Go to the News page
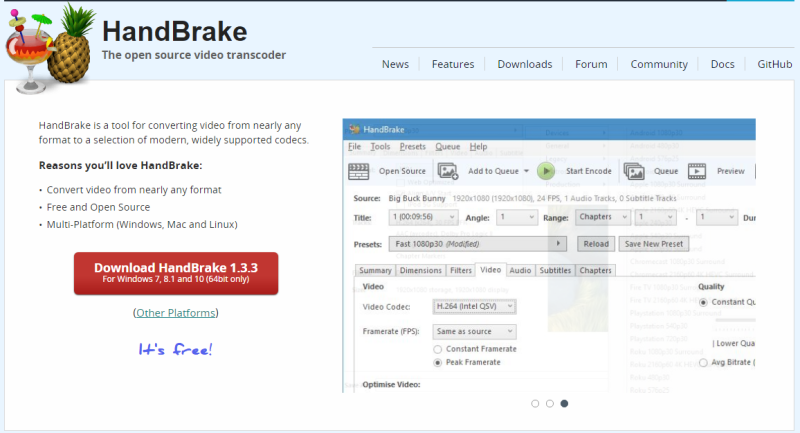This screenshot has height=433, width=800. point(395,64)
